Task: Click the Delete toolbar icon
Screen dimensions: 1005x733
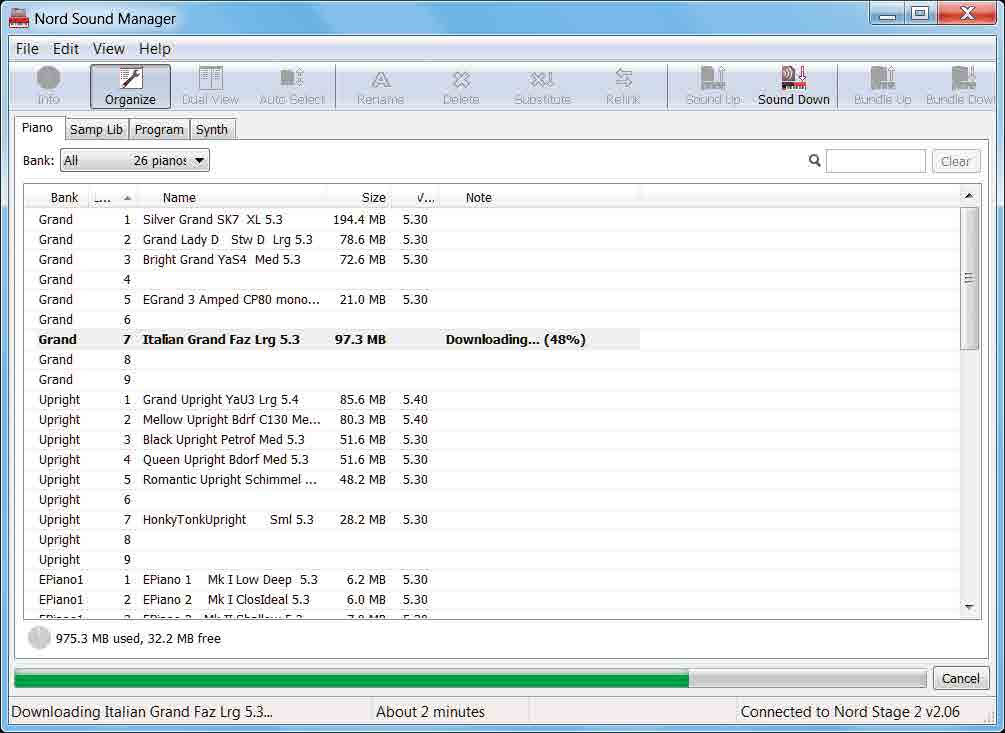Action: [461, 86]
